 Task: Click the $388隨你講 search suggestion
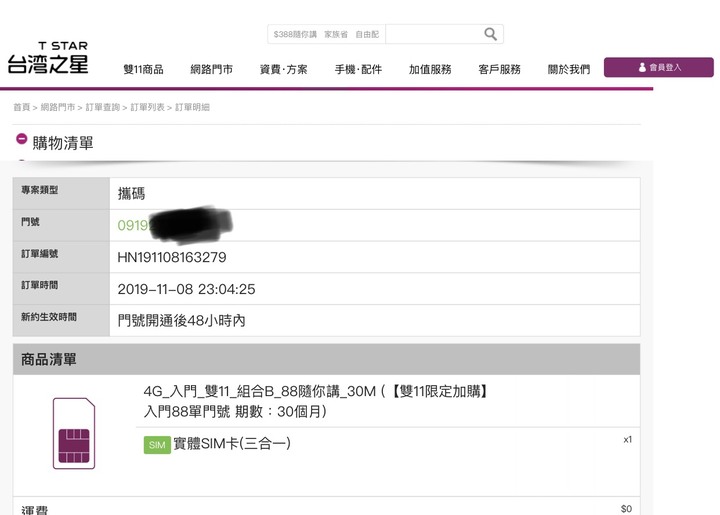[295, 34]
